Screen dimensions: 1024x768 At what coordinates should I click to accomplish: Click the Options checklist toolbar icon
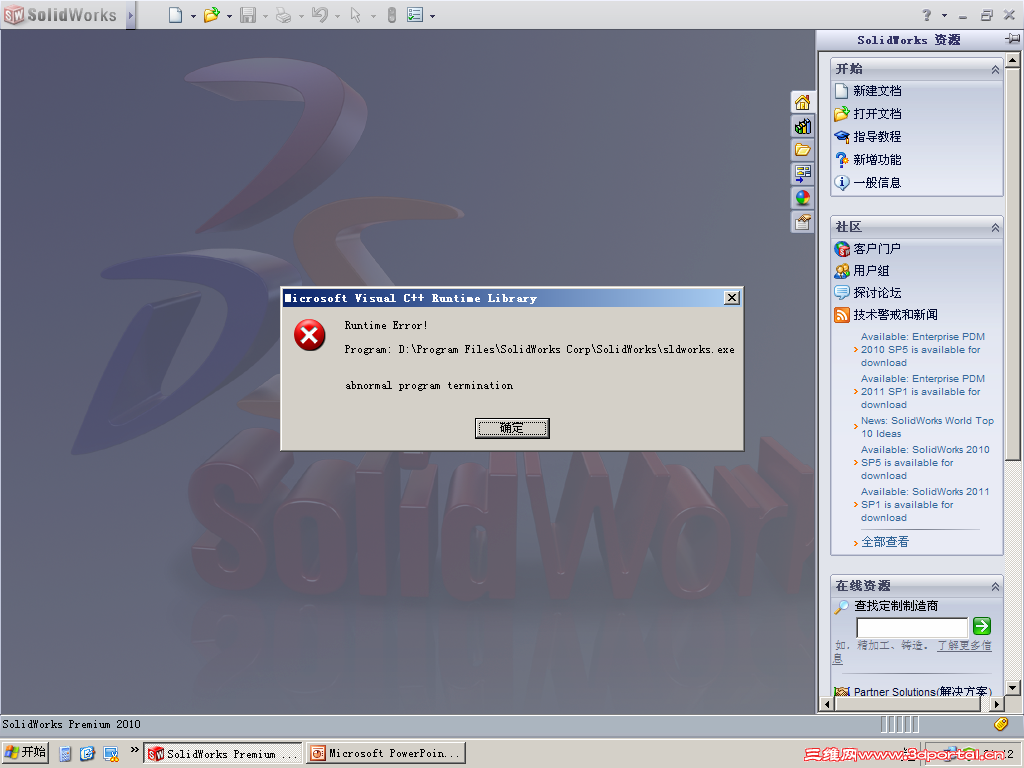pyautogui.click(x=415, y=14)
